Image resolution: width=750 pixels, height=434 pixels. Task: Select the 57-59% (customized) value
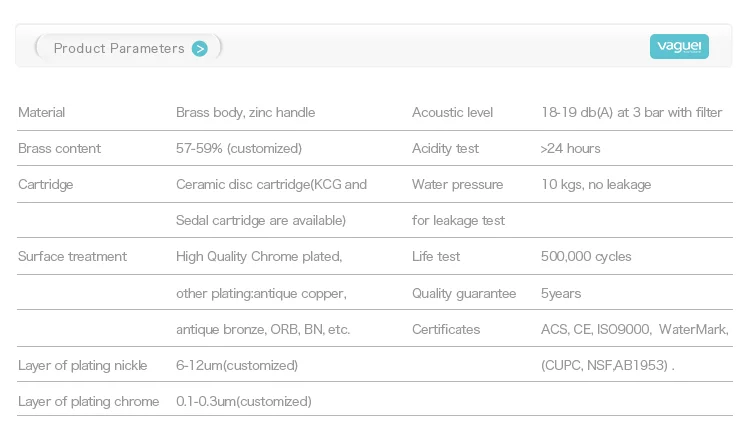click(x=238, y=149)
